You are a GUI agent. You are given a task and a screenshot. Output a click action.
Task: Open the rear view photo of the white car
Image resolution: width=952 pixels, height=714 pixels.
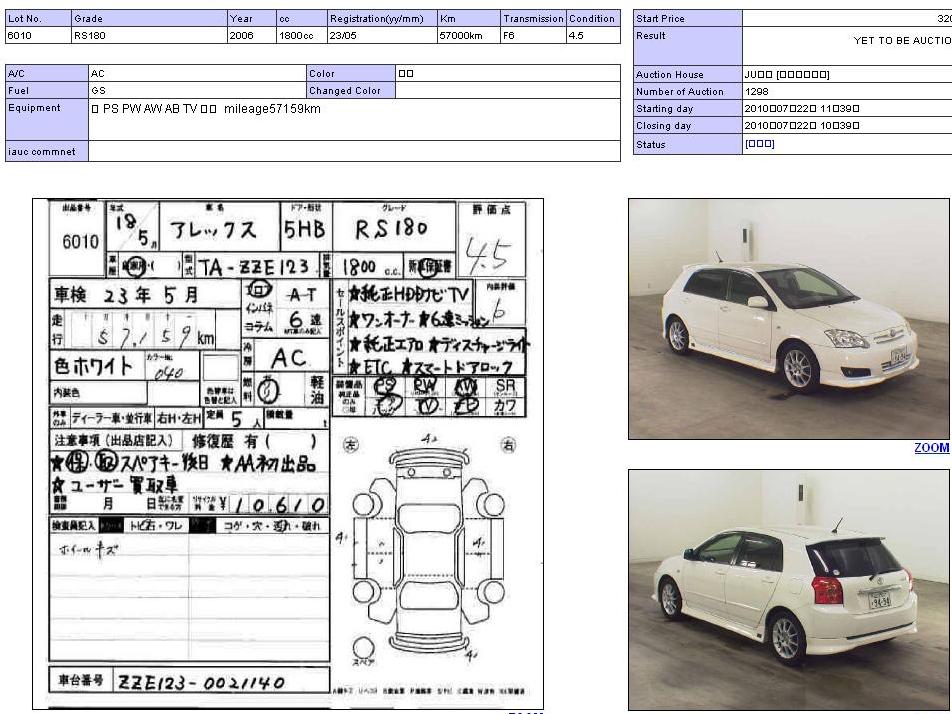click(789, 589)
